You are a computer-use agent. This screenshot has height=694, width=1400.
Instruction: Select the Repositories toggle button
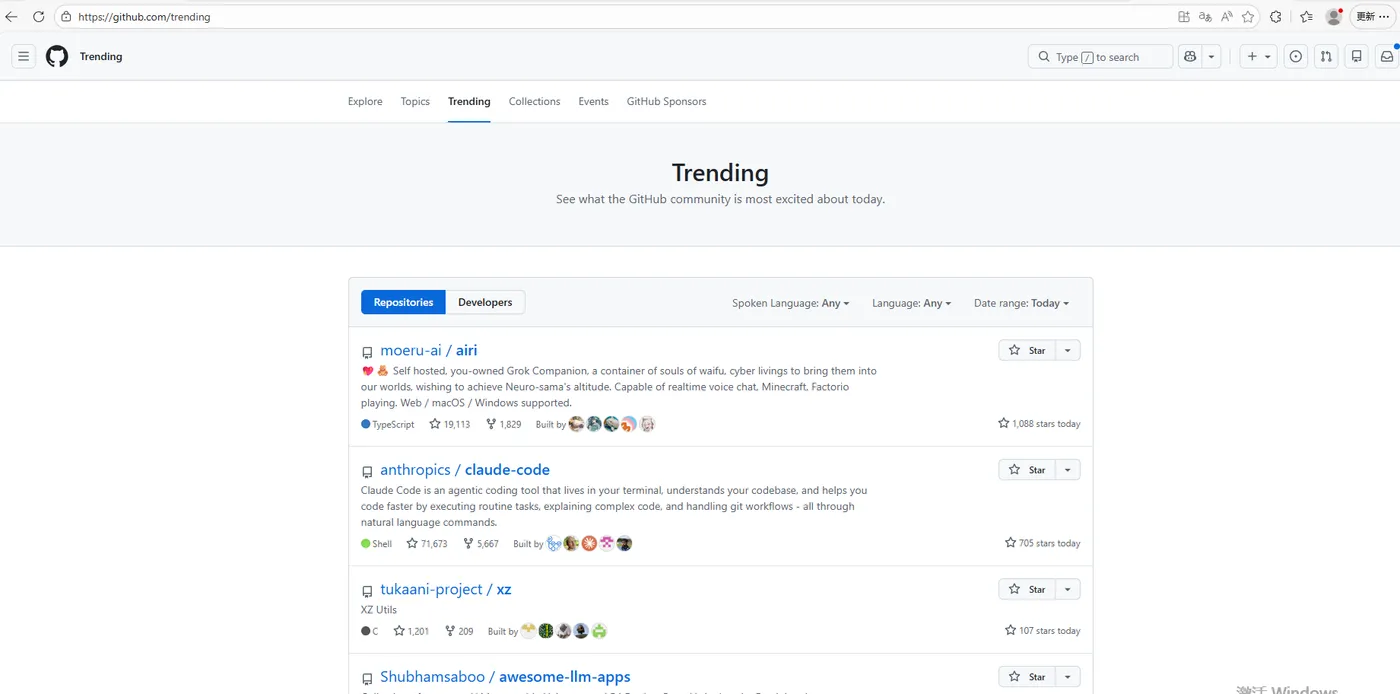pos(403,302)
